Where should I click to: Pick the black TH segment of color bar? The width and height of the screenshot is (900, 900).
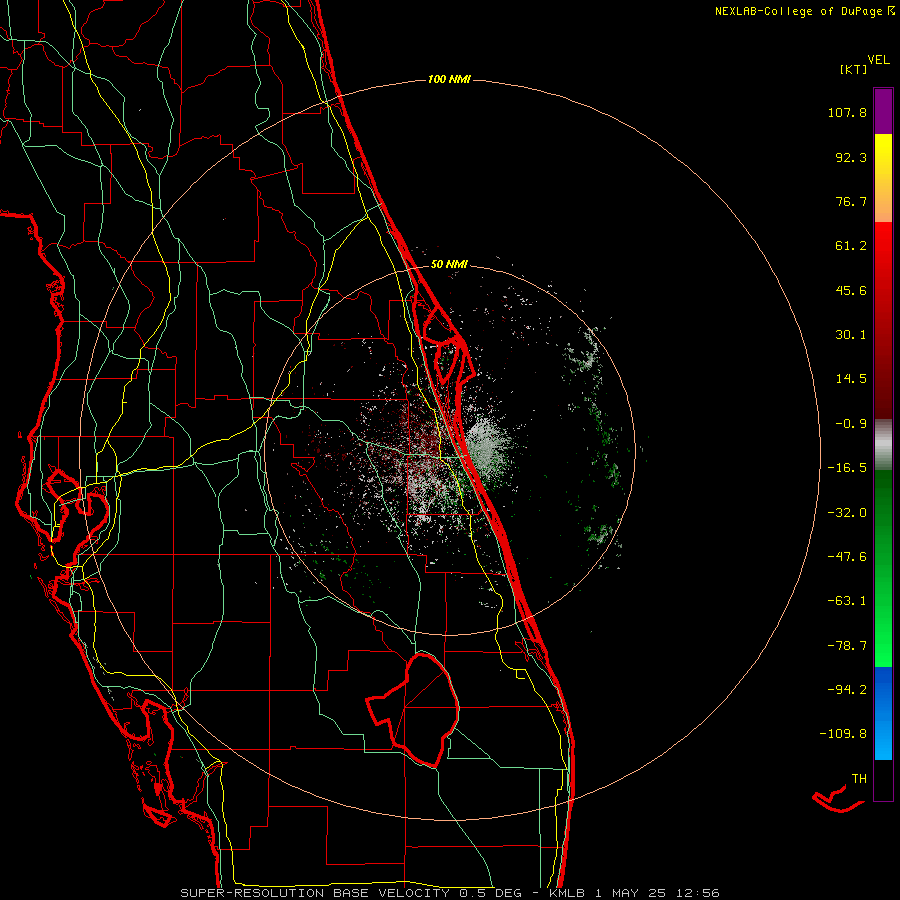point(883,780)
